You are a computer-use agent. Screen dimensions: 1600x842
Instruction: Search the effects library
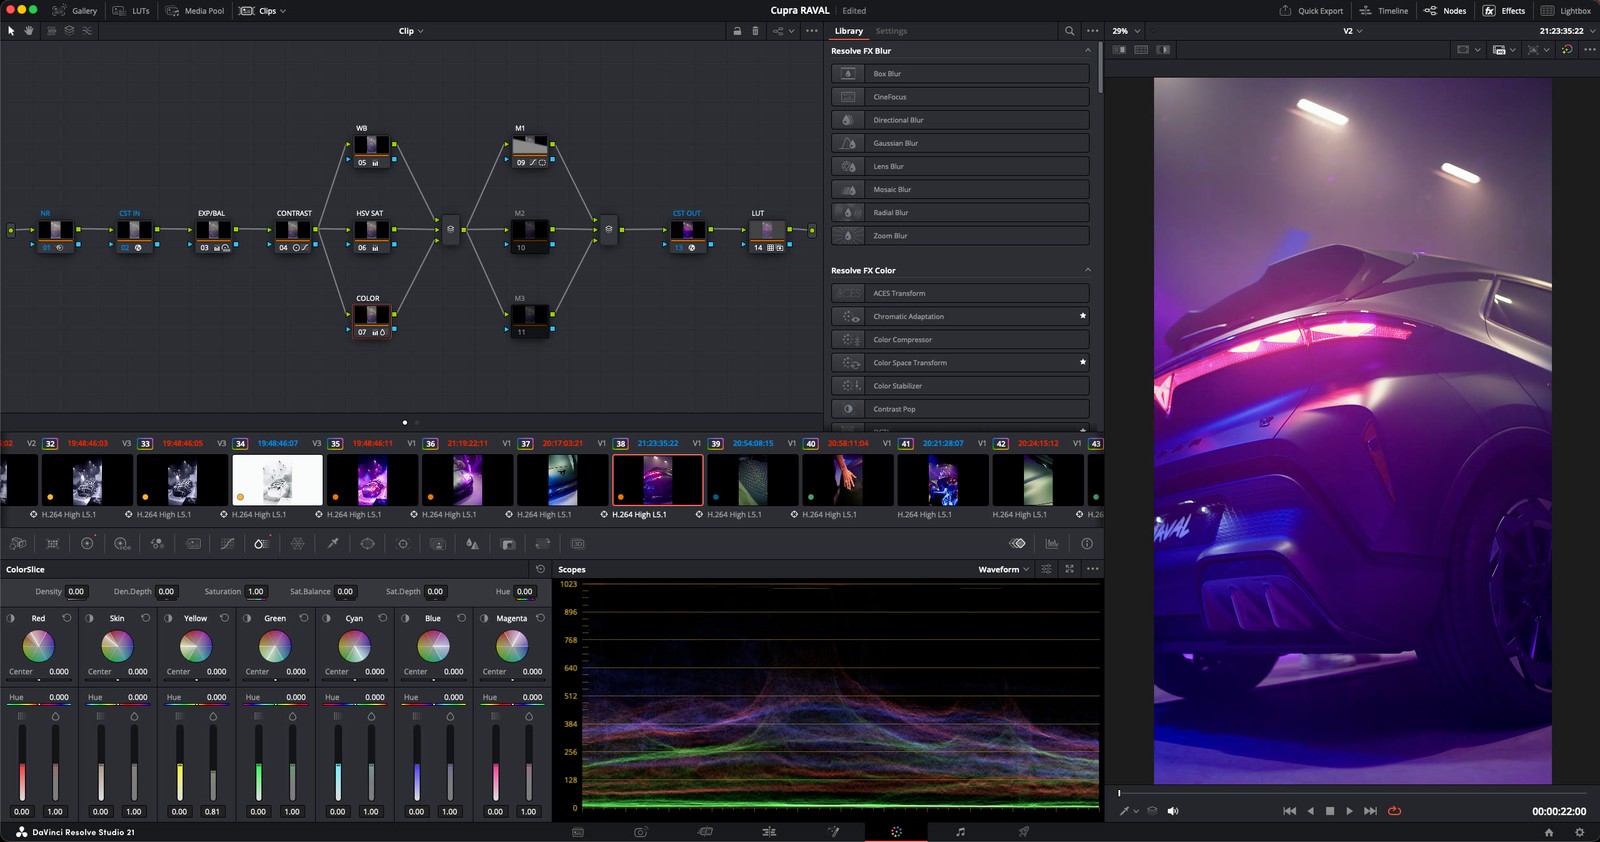[1070, 31]
